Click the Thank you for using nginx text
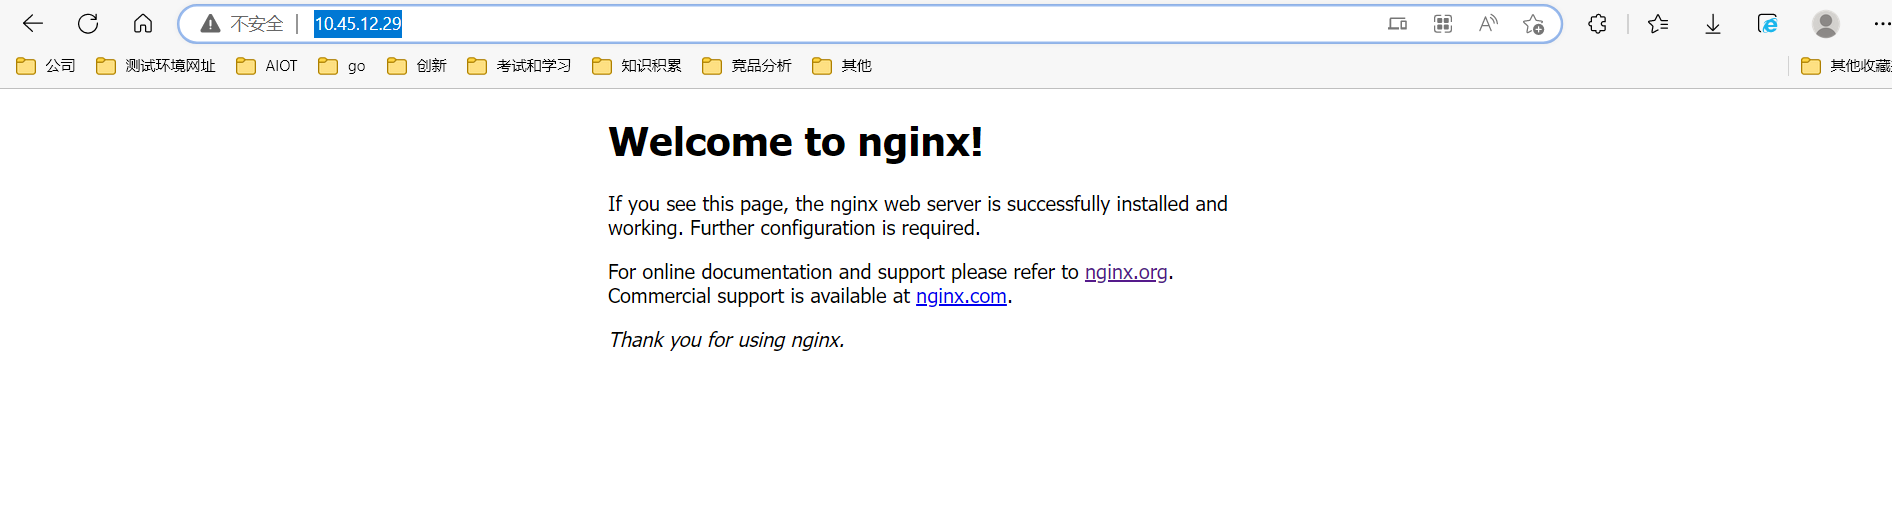This screenshot has width=1892, height=522. coord(726,340)
